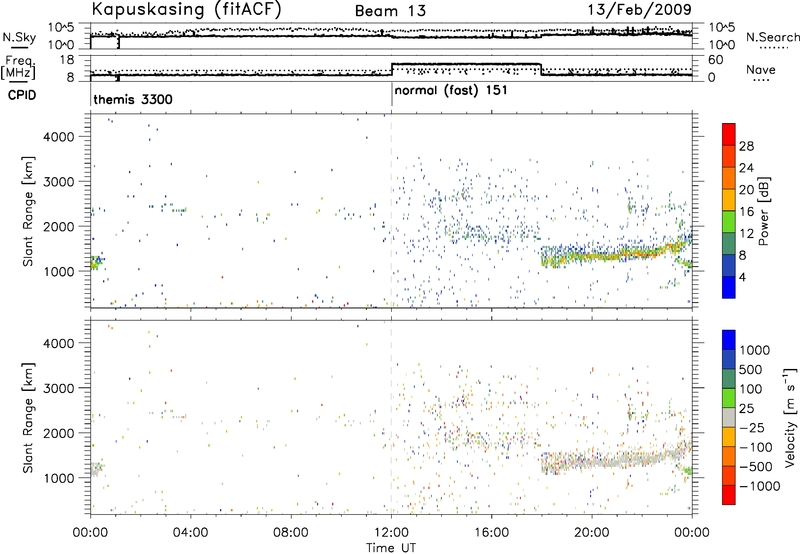
Task: Click the 16:00 time axis tick label
Action: tap(491, 533)
